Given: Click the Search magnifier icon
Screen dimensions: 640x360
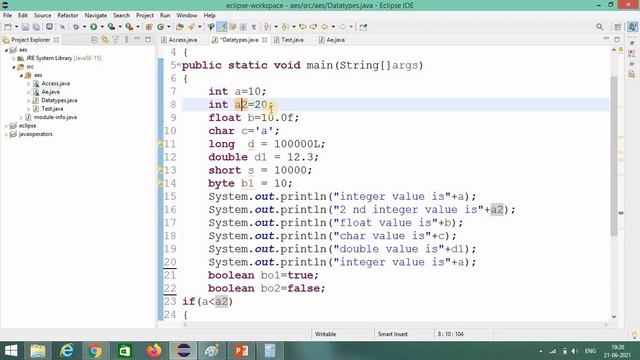Looking at the screenshot, I should [x=599, y=27].
